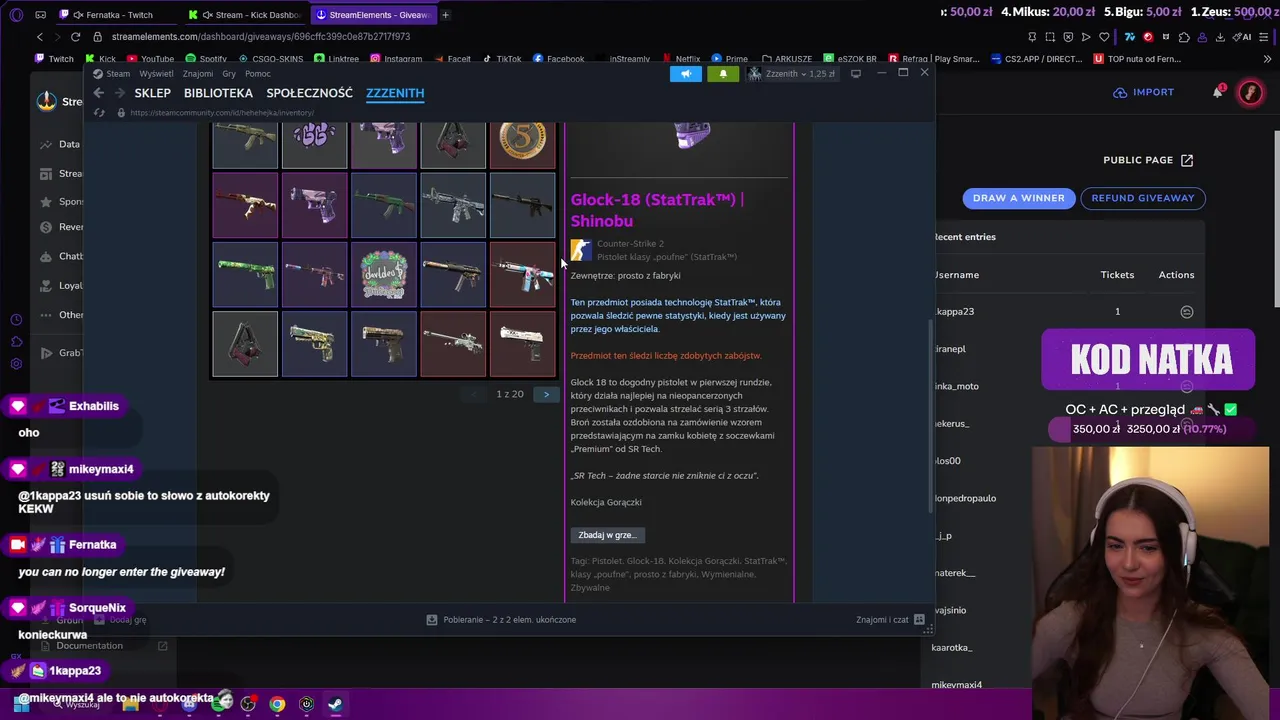
Task: Open the StreamElements profile avatar
Action: tap(1250, 92)
